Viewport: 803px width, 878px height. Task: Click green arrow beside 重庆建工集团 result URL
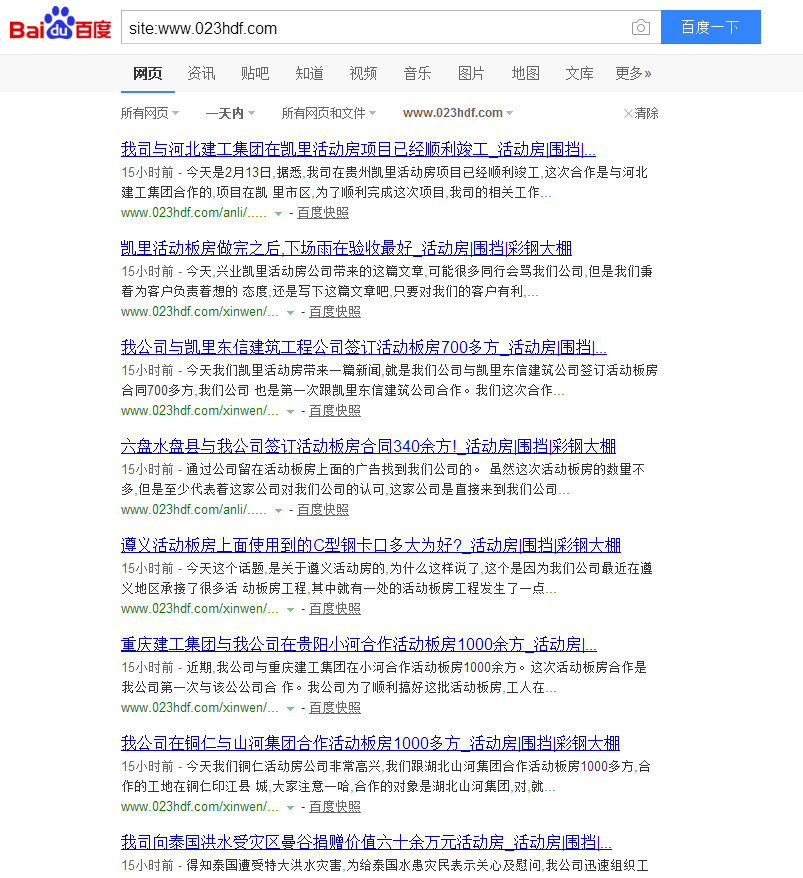[291, 708]
